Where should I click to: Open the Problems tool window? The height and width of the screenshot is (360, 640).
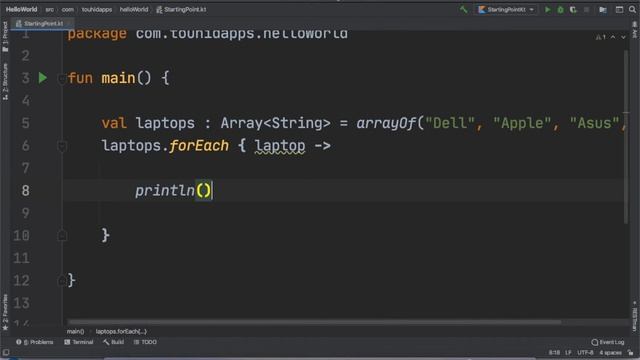coord(35,342)
